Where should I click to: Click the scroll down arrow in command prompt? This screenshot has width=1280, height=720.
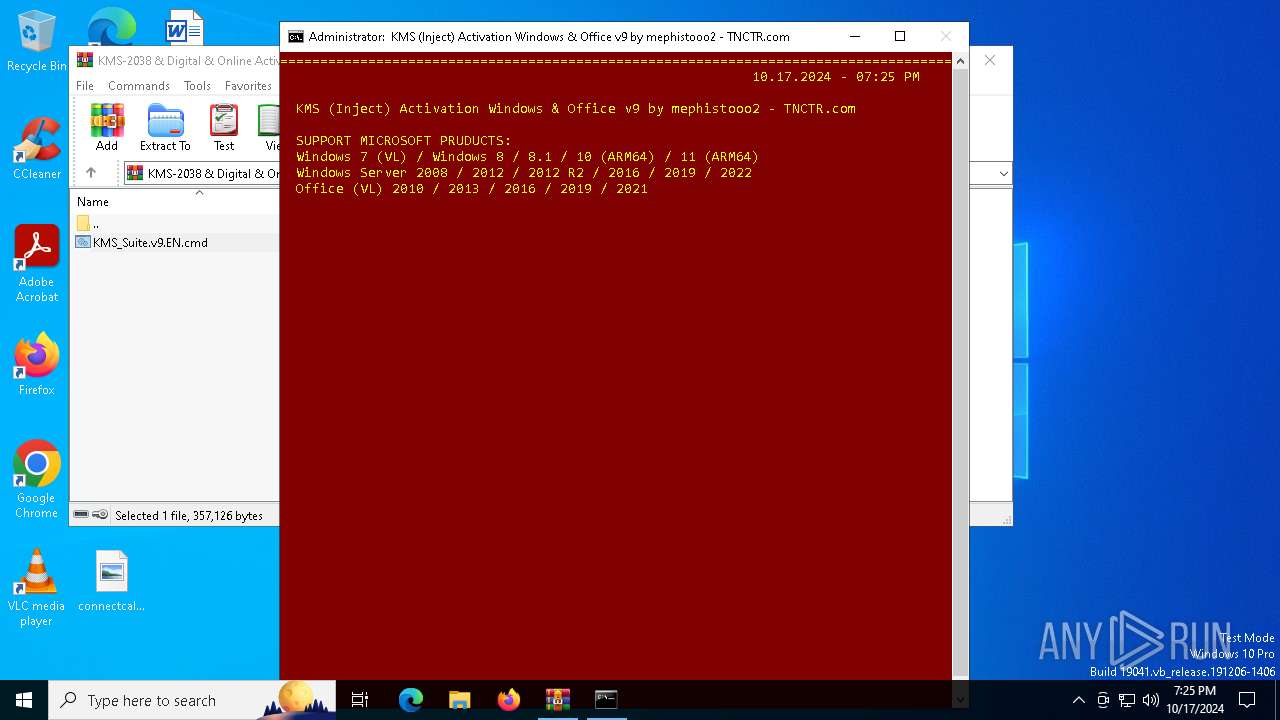(960, 699)
